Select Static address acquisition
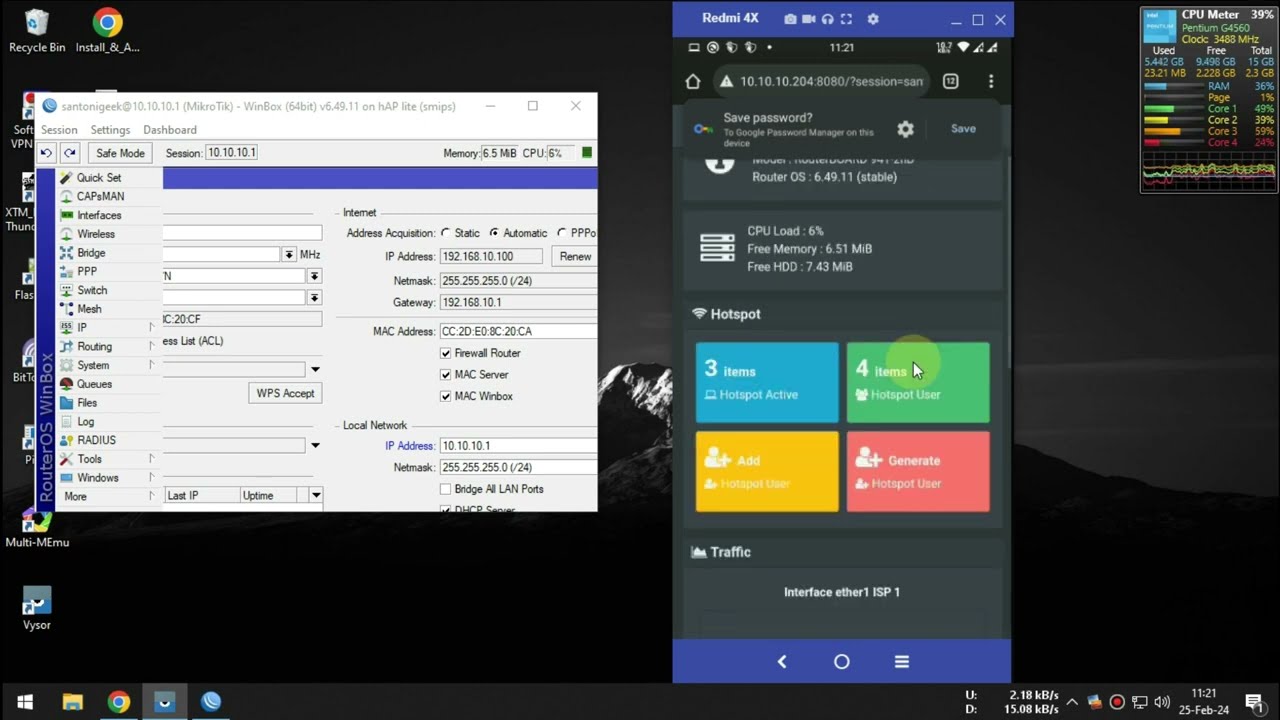This screenshot has width=1280, height=720. coord(446,233)
